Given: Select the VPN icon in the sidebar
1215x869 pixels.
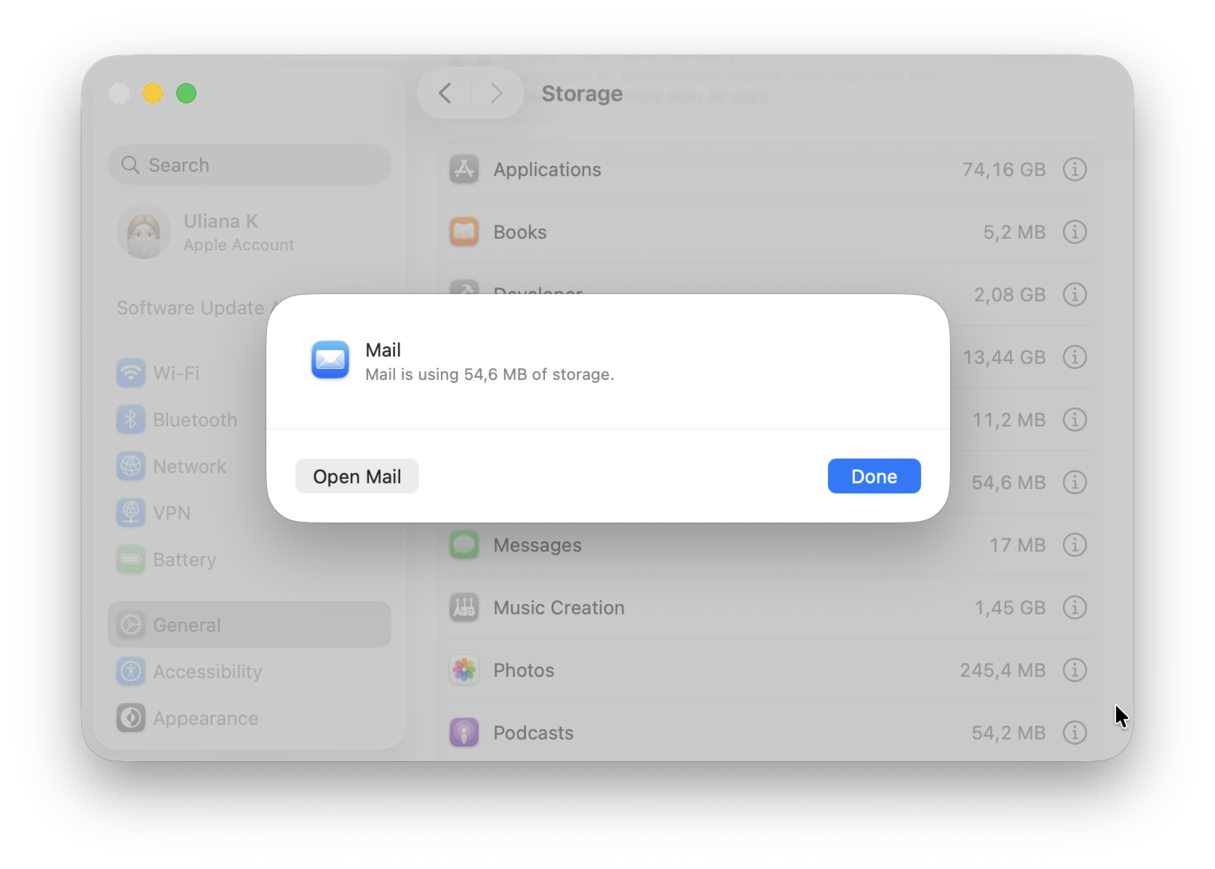Looking at the screenshot, I should tap(131, 512).
